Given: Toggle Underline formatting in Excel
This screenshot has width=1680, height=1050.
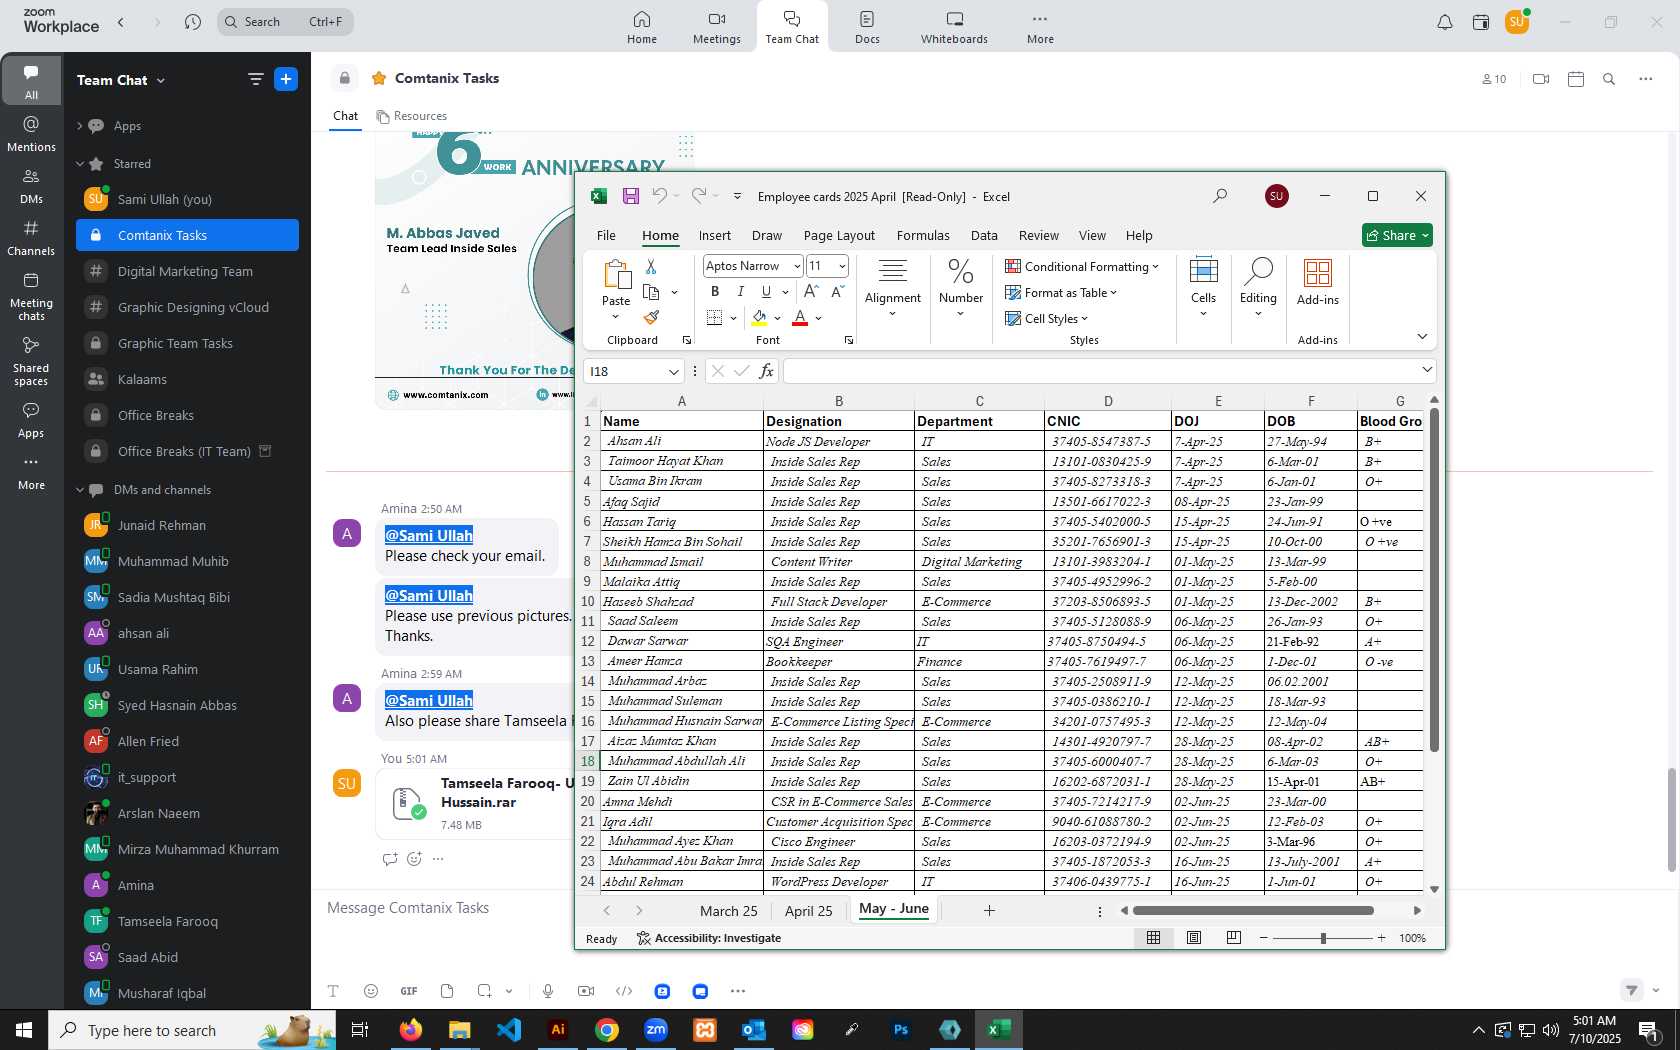Looking at the screenshot, I should [766, 291].
